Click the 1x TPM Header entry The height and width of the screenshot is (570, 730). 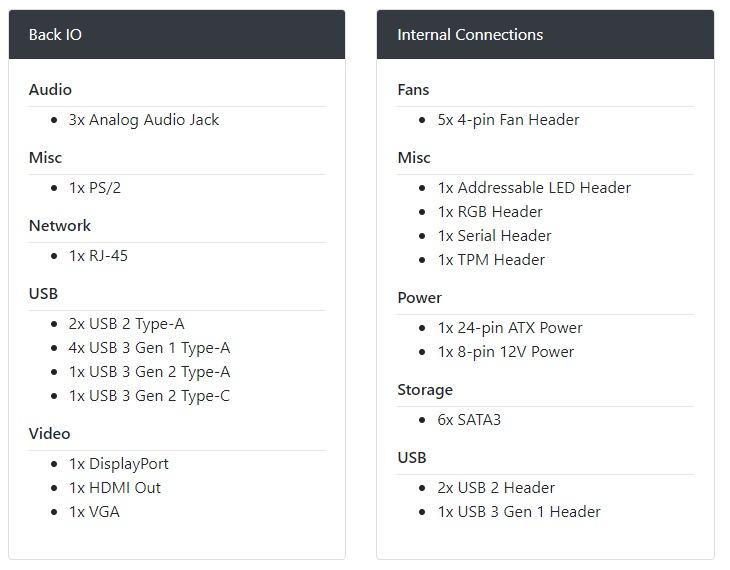pos(491,259)
